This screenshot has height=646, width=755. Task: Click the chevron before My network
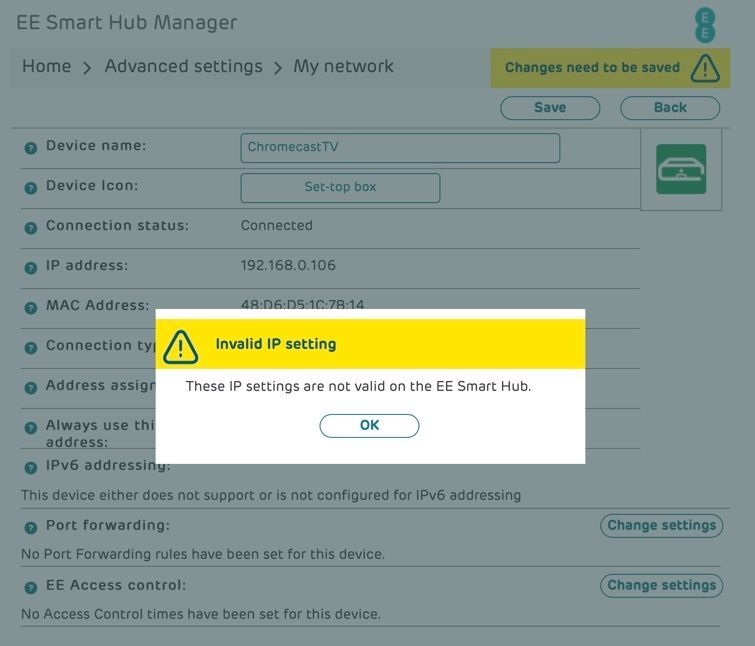[x=277, y=68]
